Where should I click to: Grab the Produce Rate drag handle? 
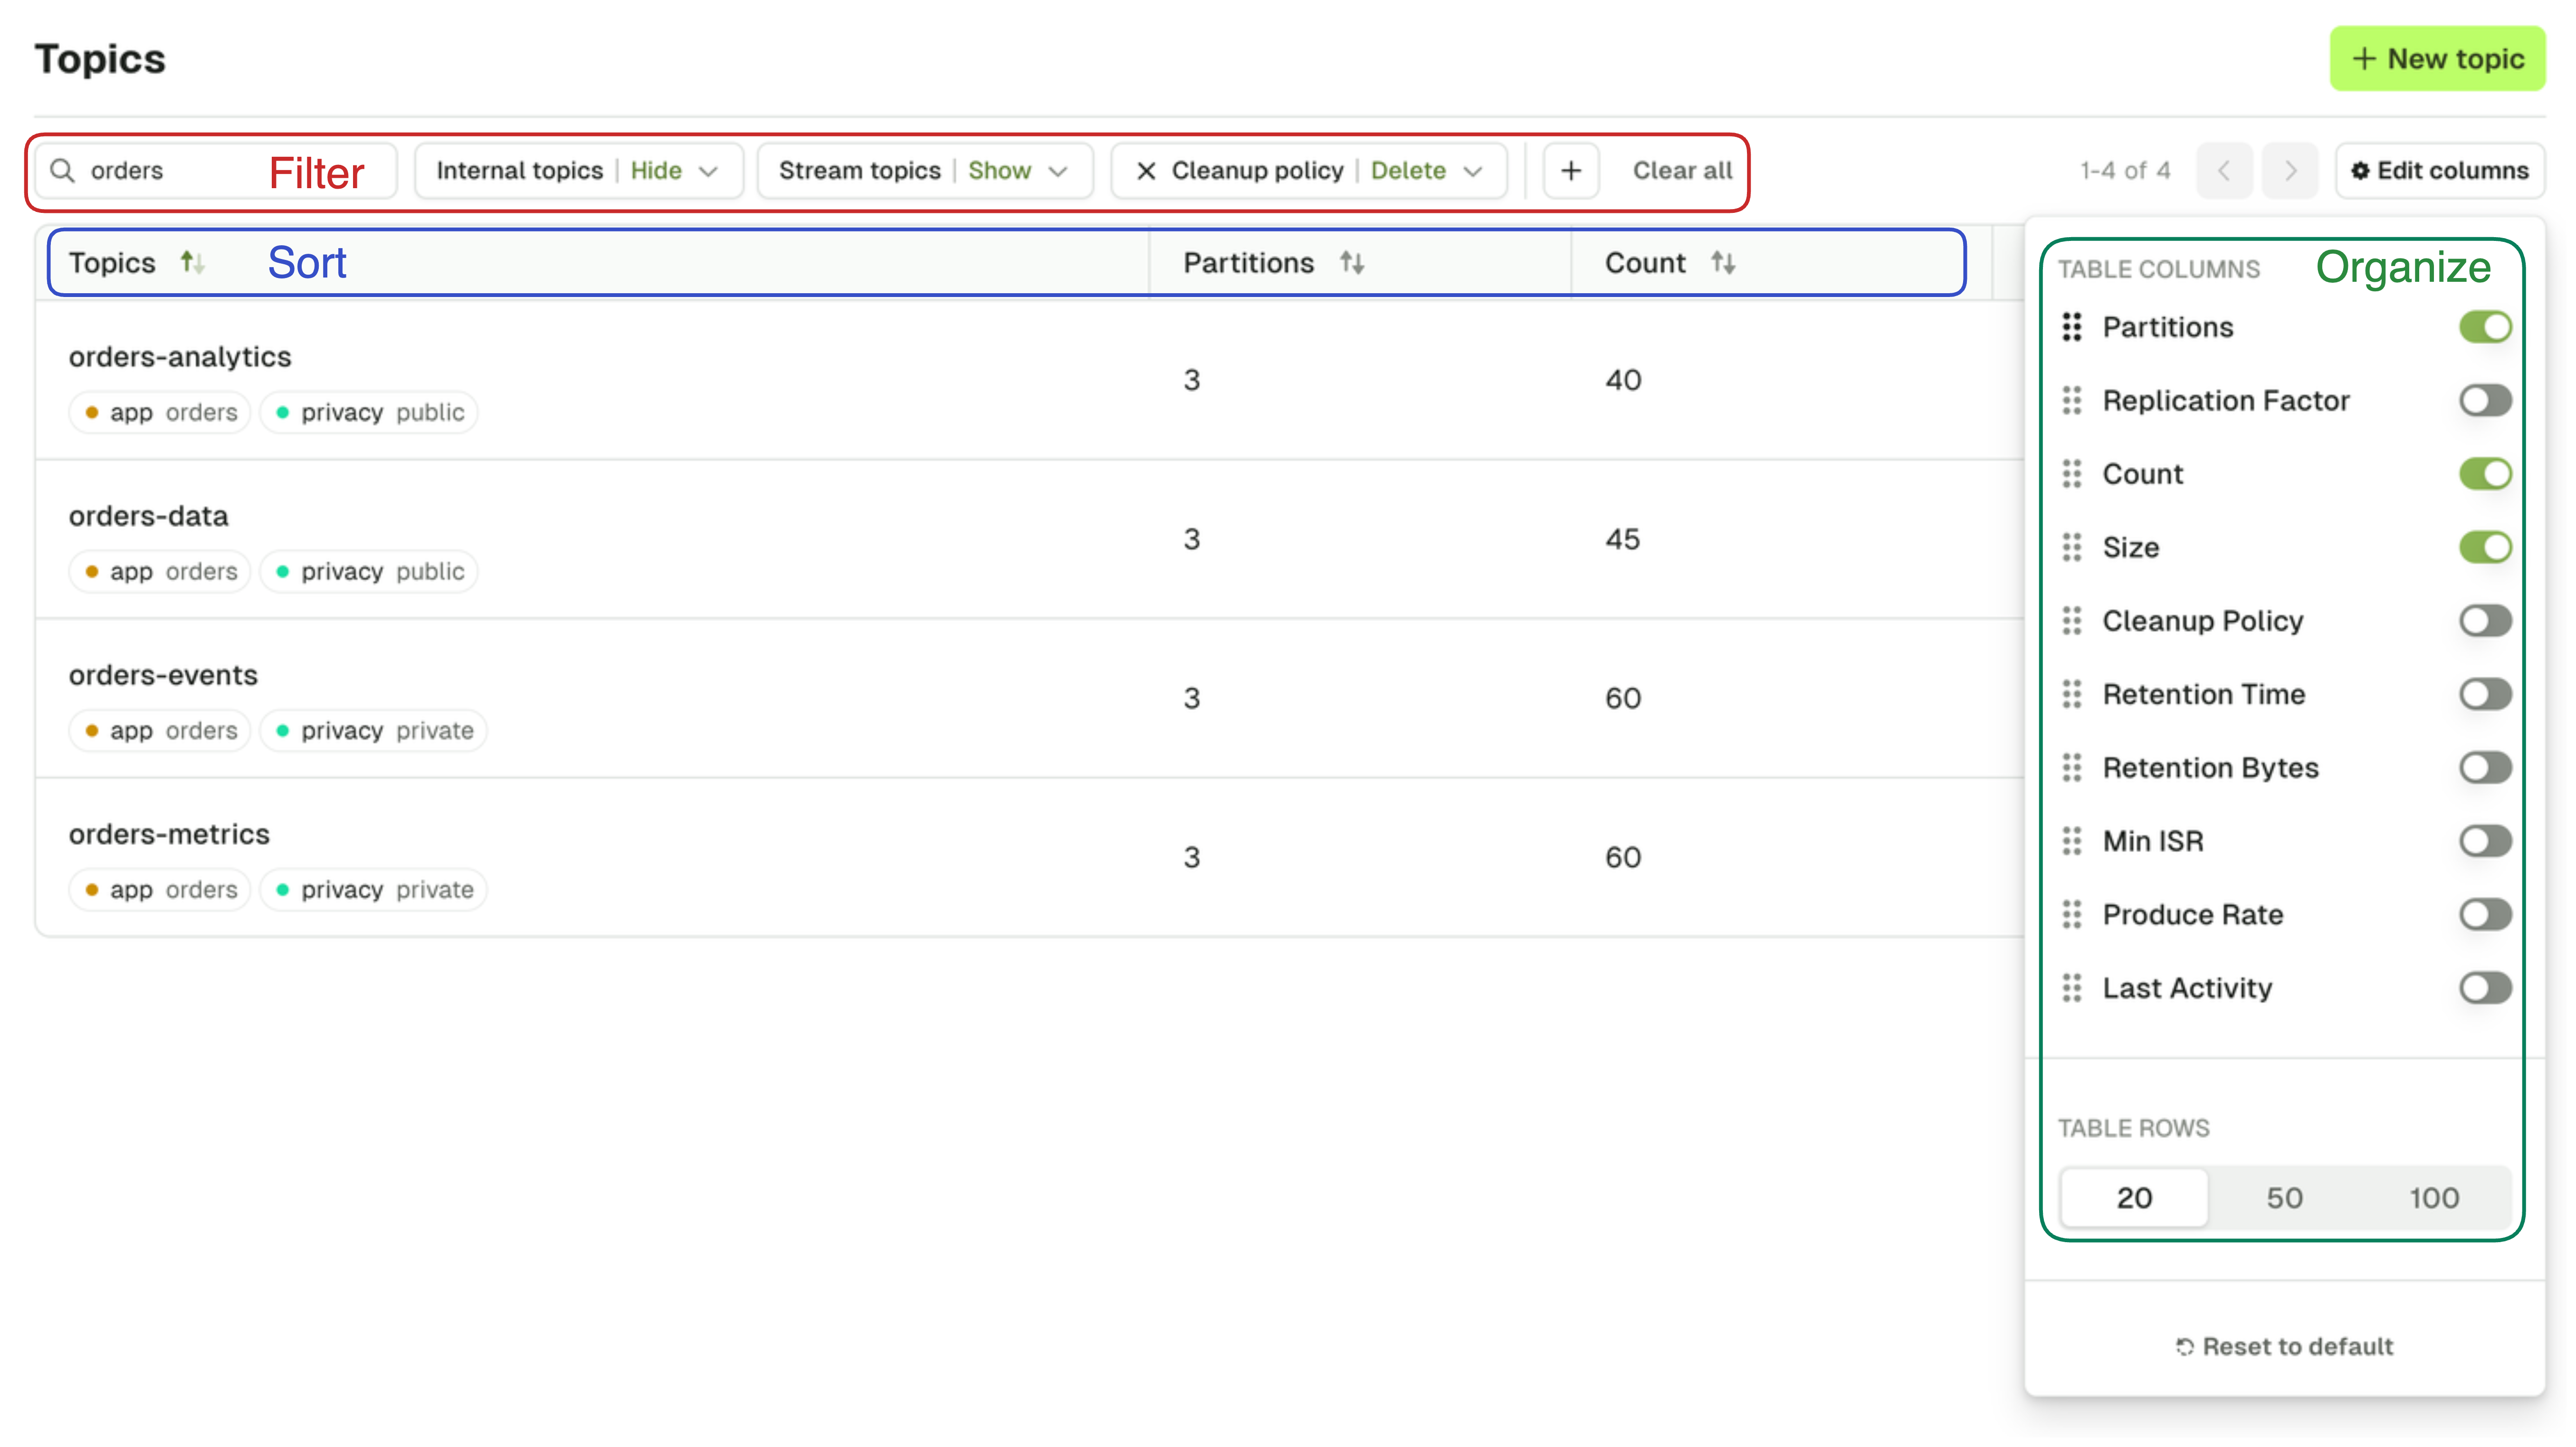(x=2072, y=915)
